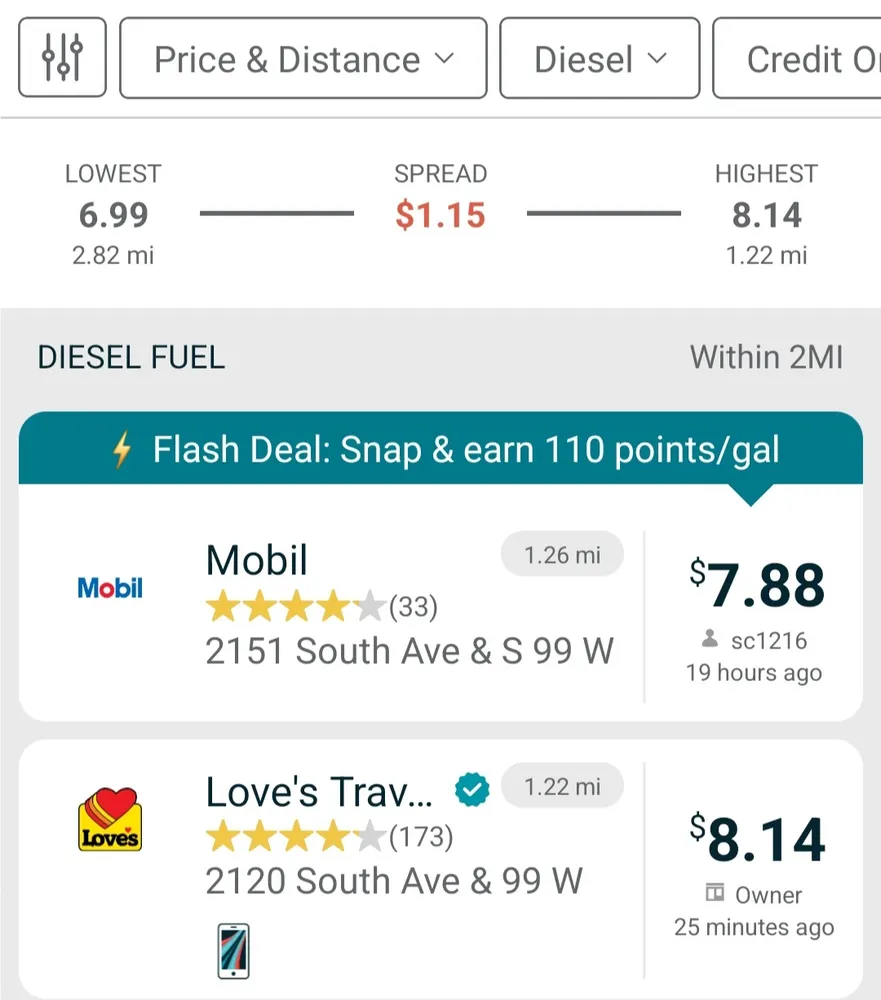Screen dimensions: 881x1000
Task: Open the Mobil station name link
Action: 257,560
